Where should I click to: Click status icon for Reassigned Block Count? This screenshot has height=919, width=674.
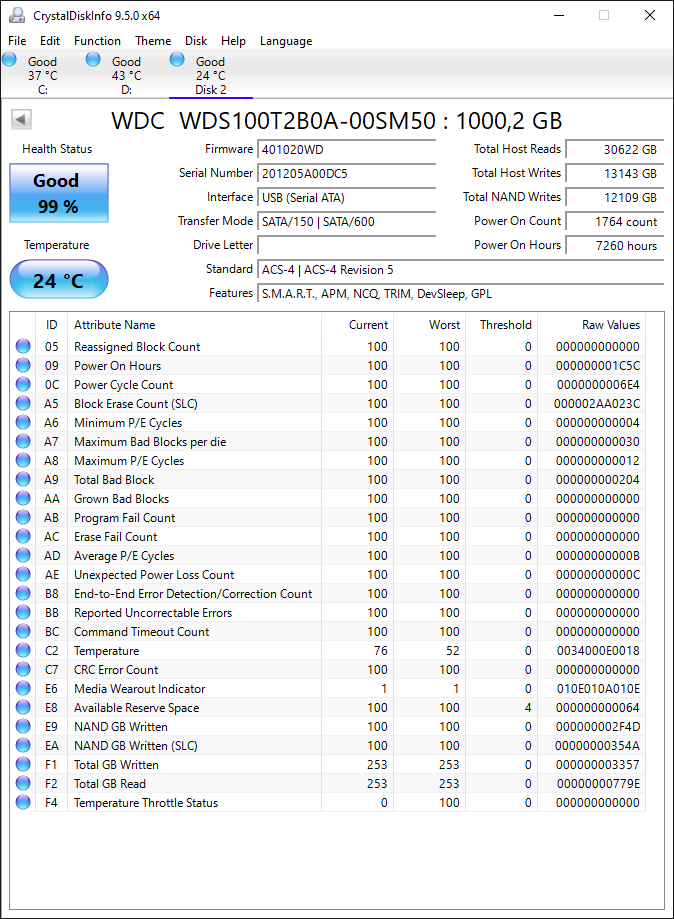coord(23,346)
